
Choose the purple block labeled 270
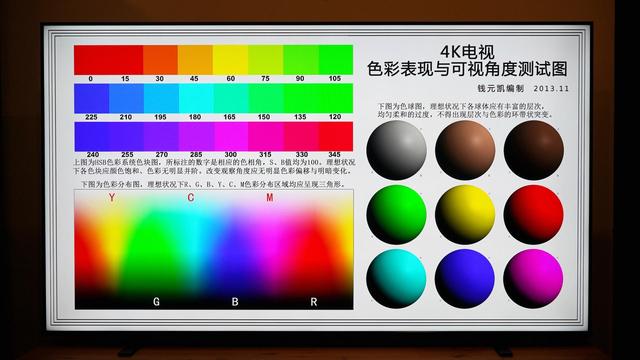(x=161, y=136)
